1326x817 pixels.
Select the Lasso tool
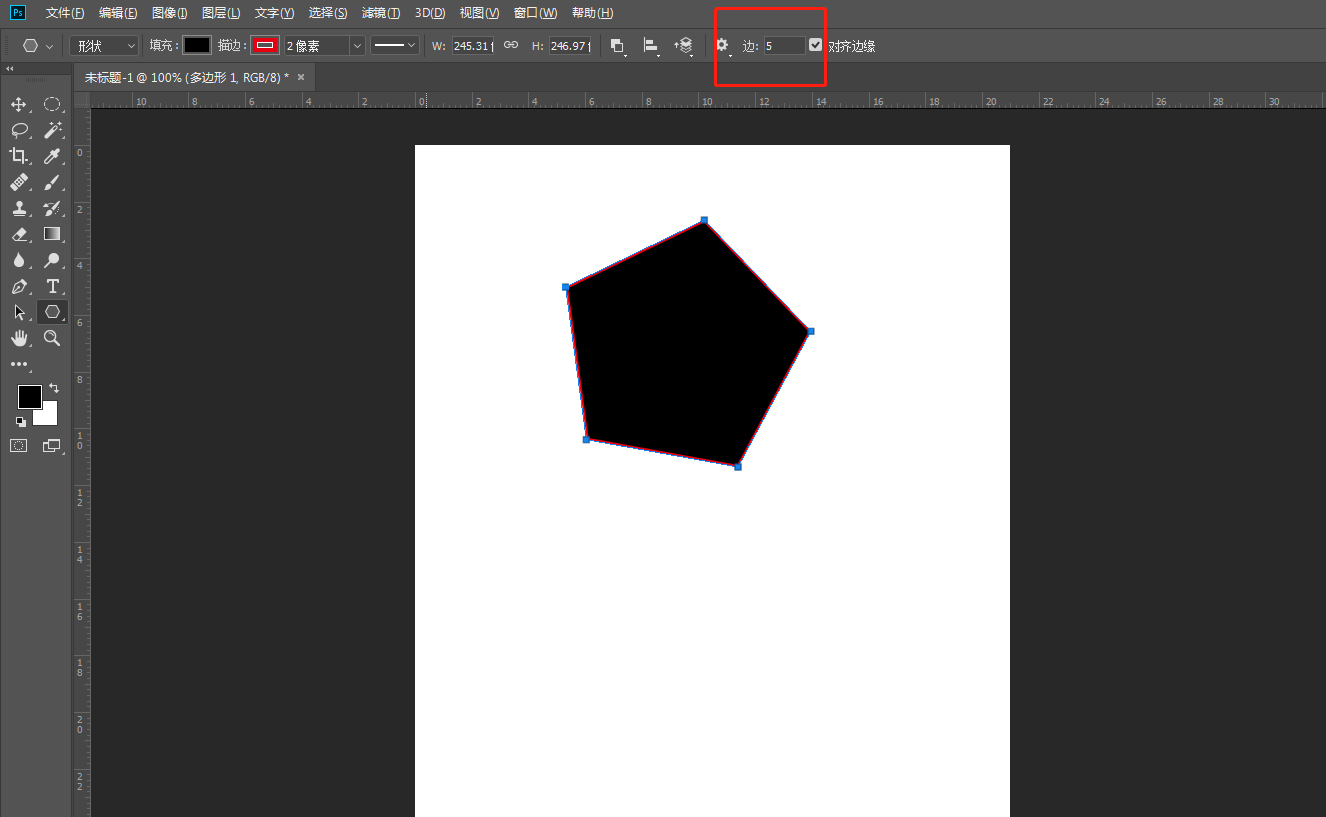18,130
